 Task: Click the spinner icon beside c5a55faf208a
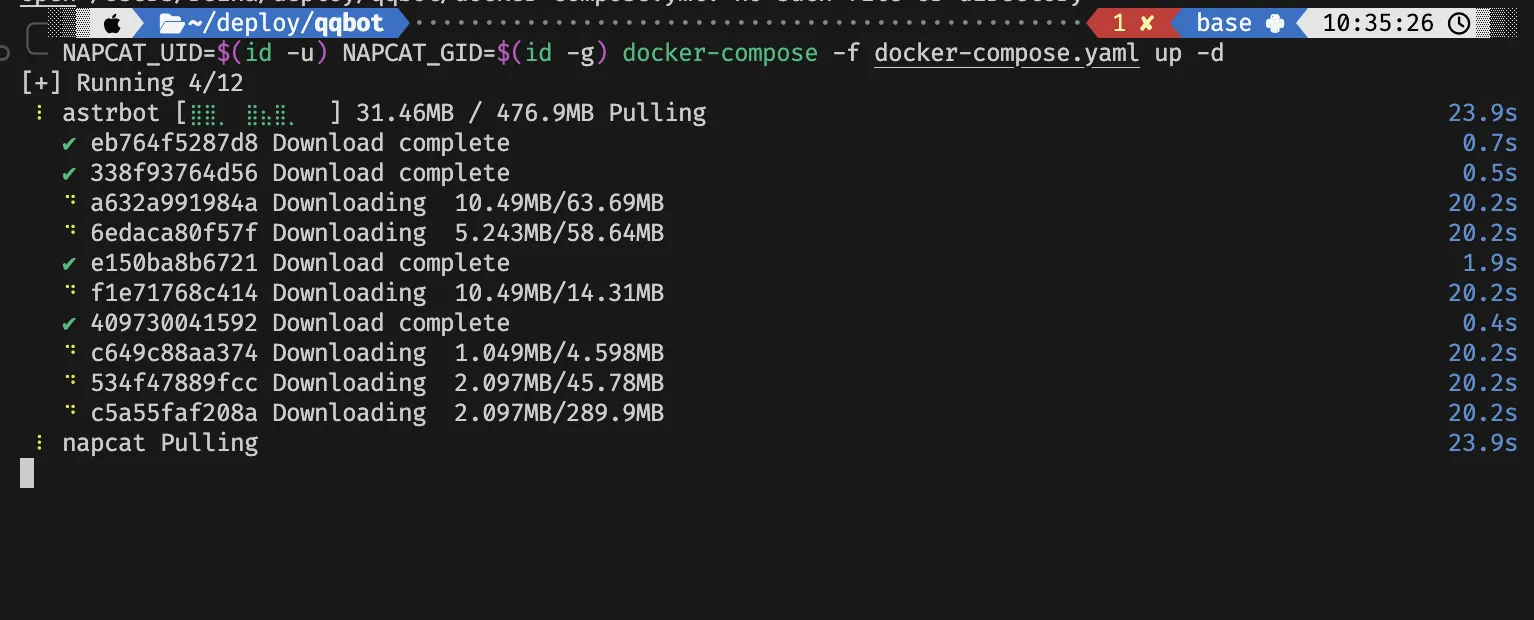click(x=70, y=413)
